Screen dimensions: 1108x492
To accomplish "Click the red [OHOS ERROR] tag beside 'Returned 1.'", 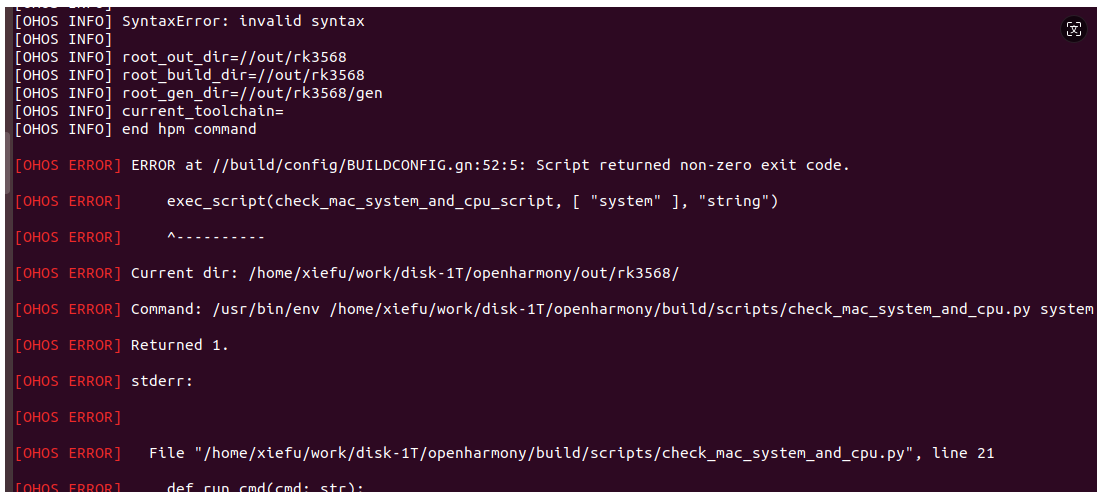I will pyautogui.click(x=68, y=346).
